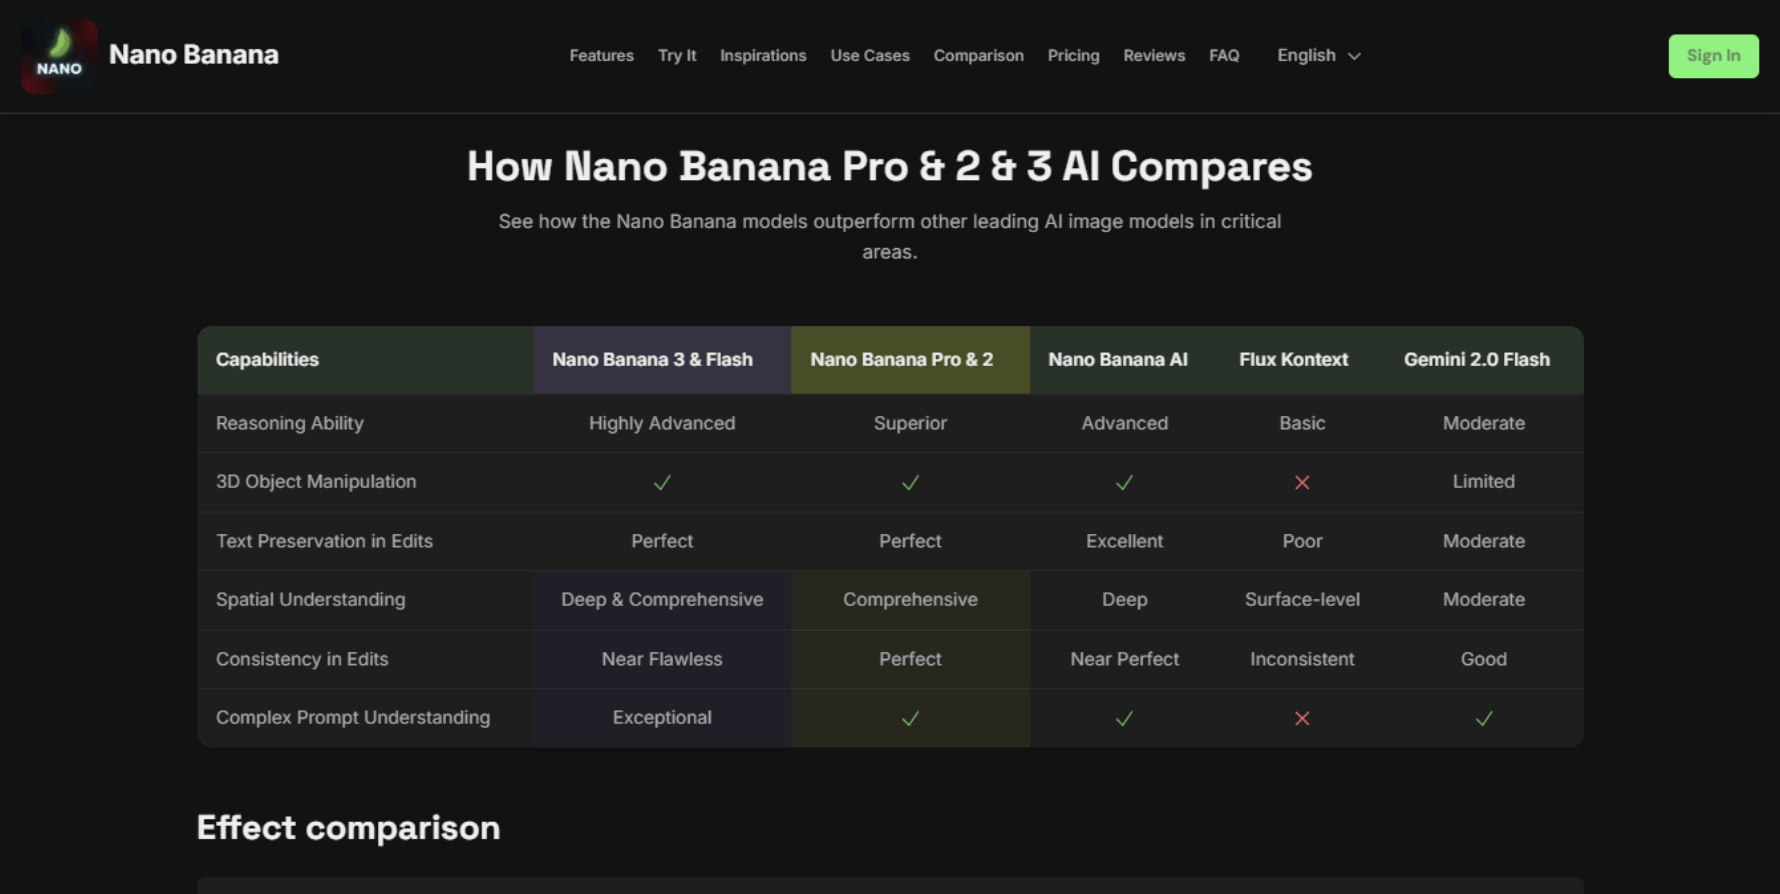Click the Nano Banana Pro & 2 column header
1780x894 pixels.
901,360
